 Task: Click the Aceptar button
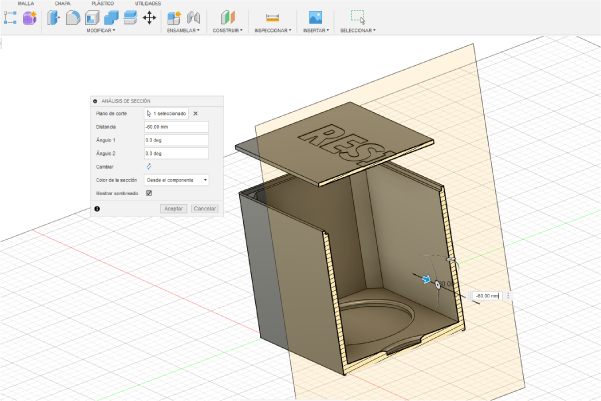(x=173, y=208)
